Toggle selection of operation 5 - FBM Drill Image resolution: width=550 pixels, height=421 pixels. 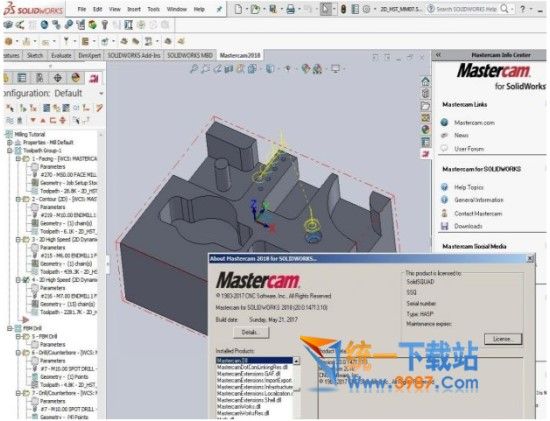(x=26, y=336)
